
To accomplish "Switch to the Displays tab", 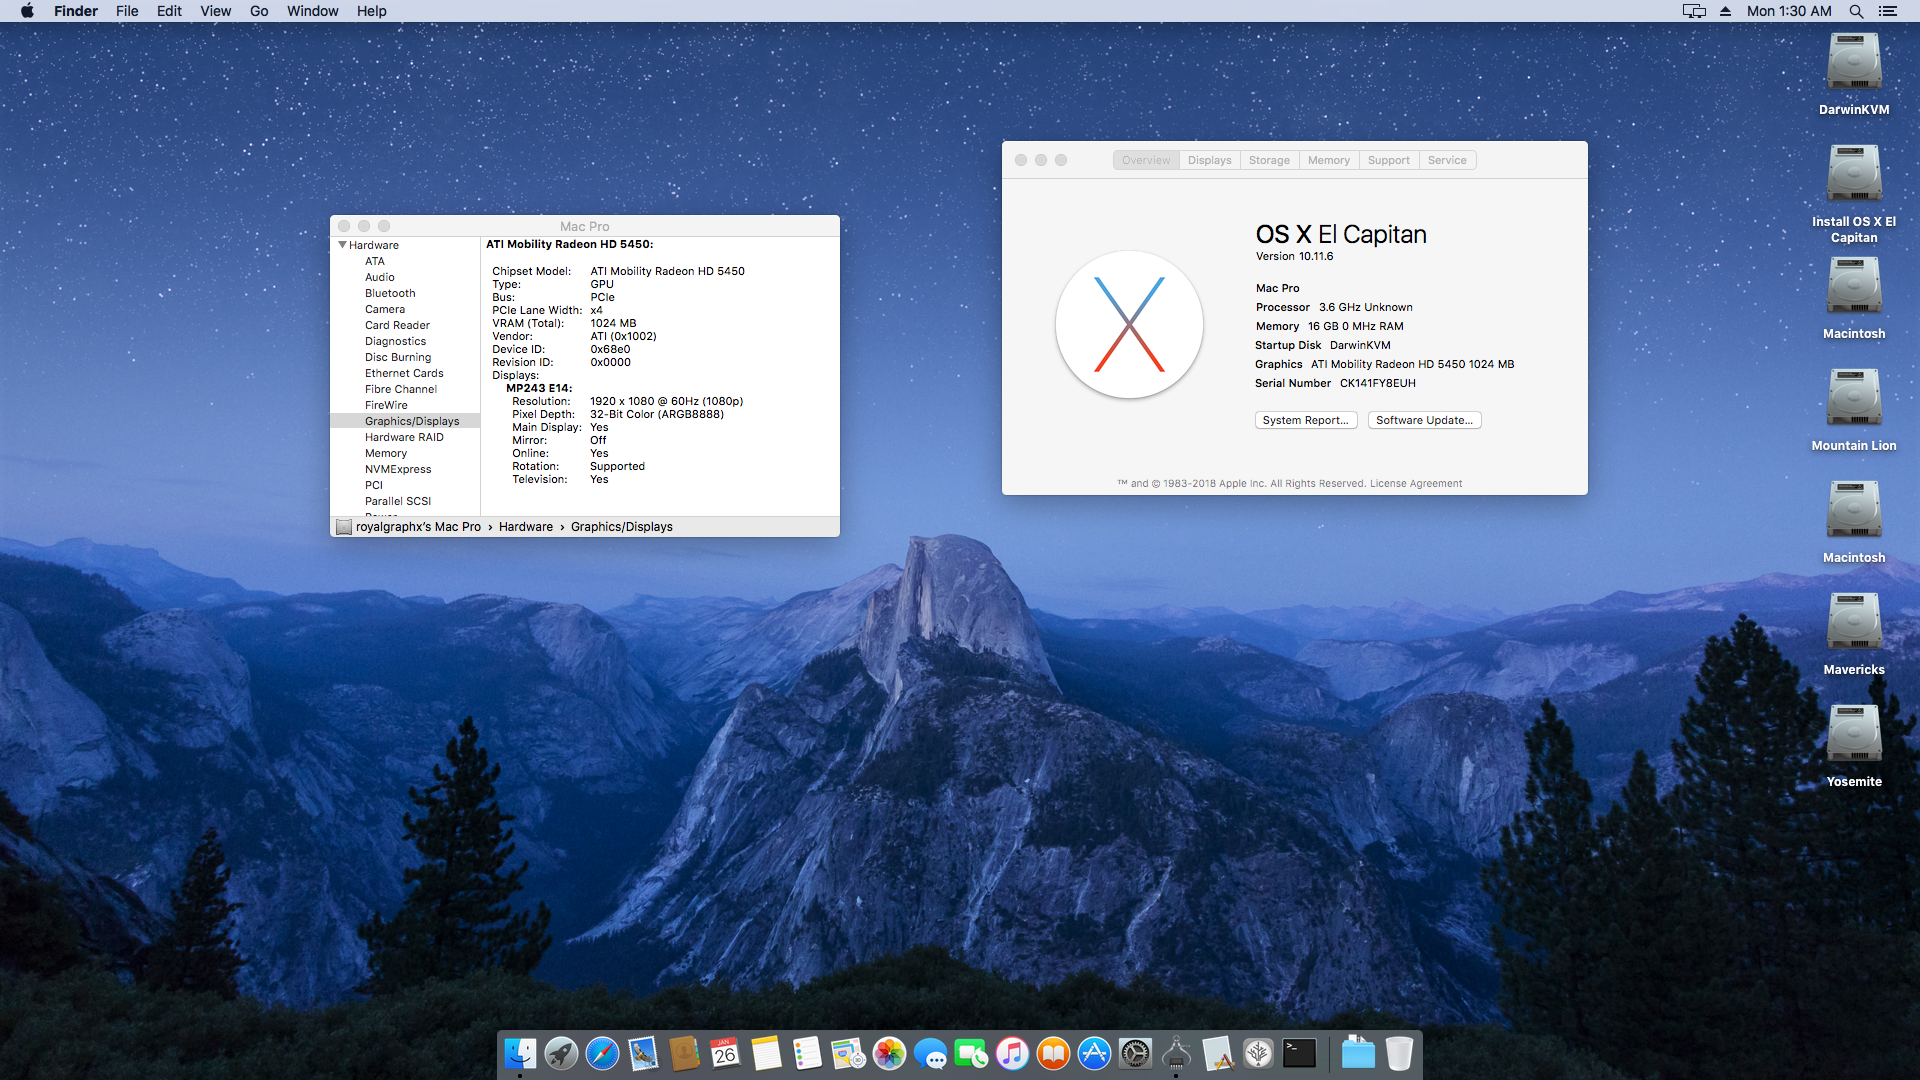I will (1209, 160).
